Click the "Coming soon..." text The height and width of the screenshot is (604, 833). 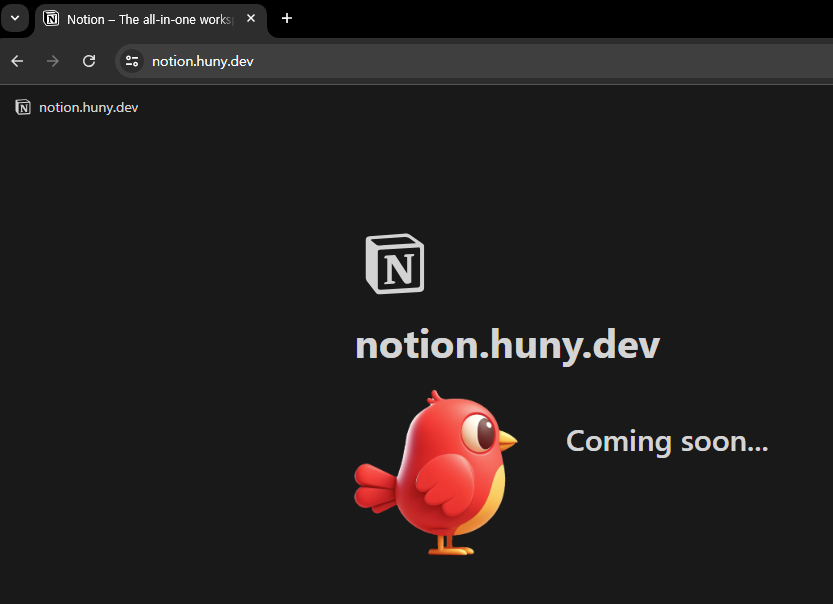667,442
